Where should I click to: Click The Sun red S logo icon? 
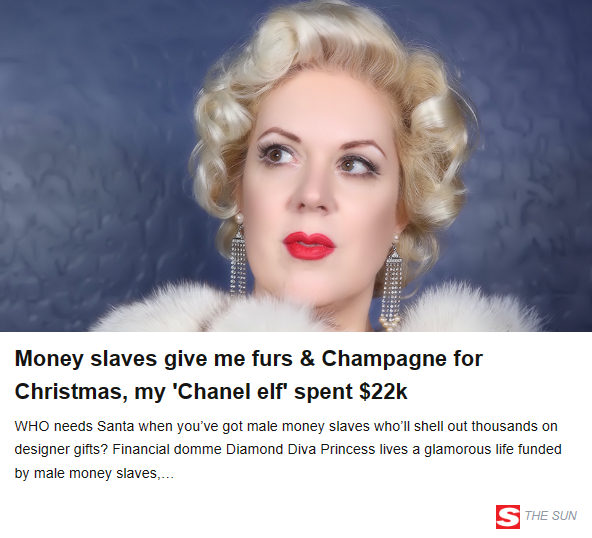point(507,516)
